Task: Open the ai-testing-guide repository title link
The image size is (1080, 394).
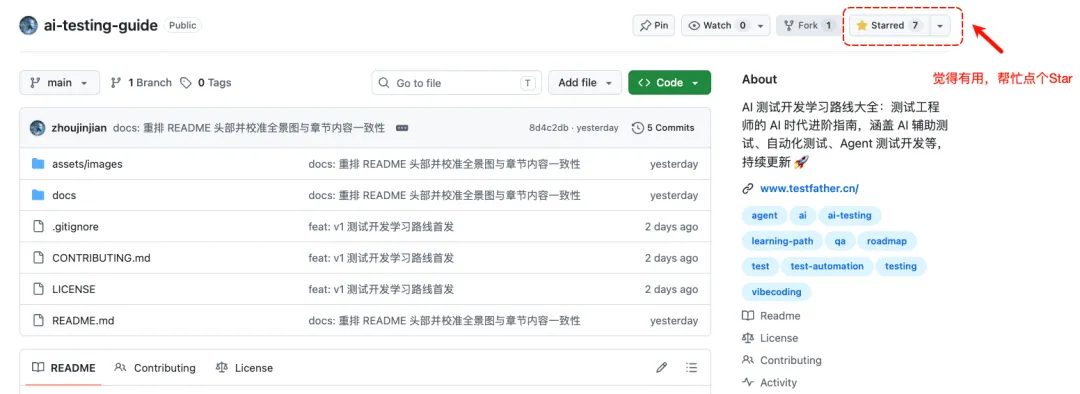Action: click(101, 25)
